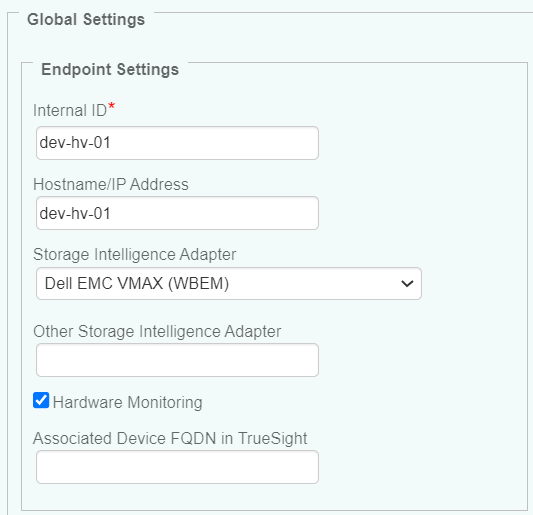Uncheck the Hardware Monitoring checkbox
This screenshot has width=533, height=515.
[41, 400]
